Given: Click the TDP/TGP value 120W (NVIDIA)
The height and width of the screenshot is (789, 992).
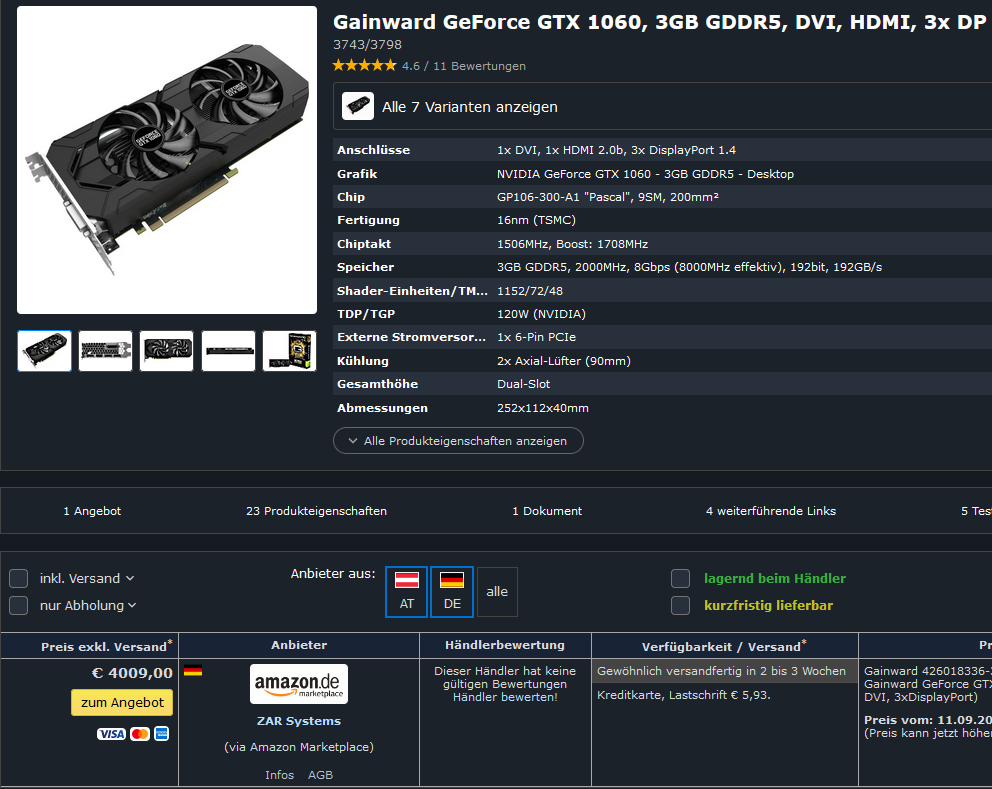Looking at the screenshot, I should click(x=541, y=314).
